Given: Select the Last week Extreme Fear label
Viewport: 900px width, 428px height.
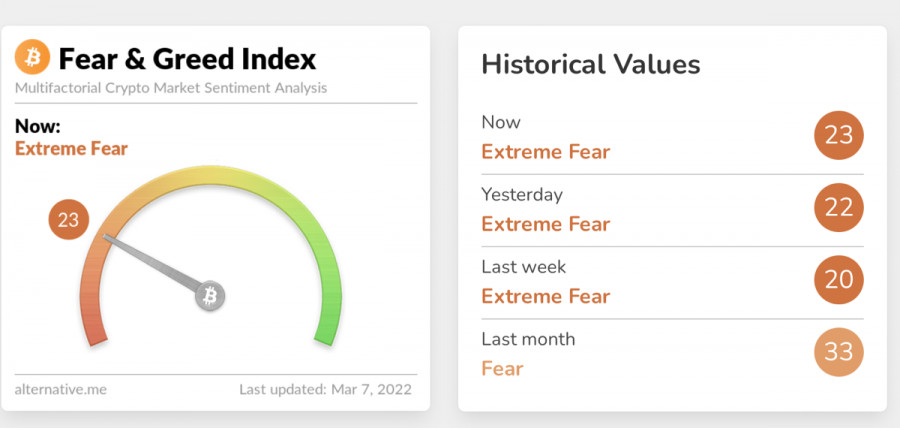Looking at the screenshot, I should tap(545, 296).
